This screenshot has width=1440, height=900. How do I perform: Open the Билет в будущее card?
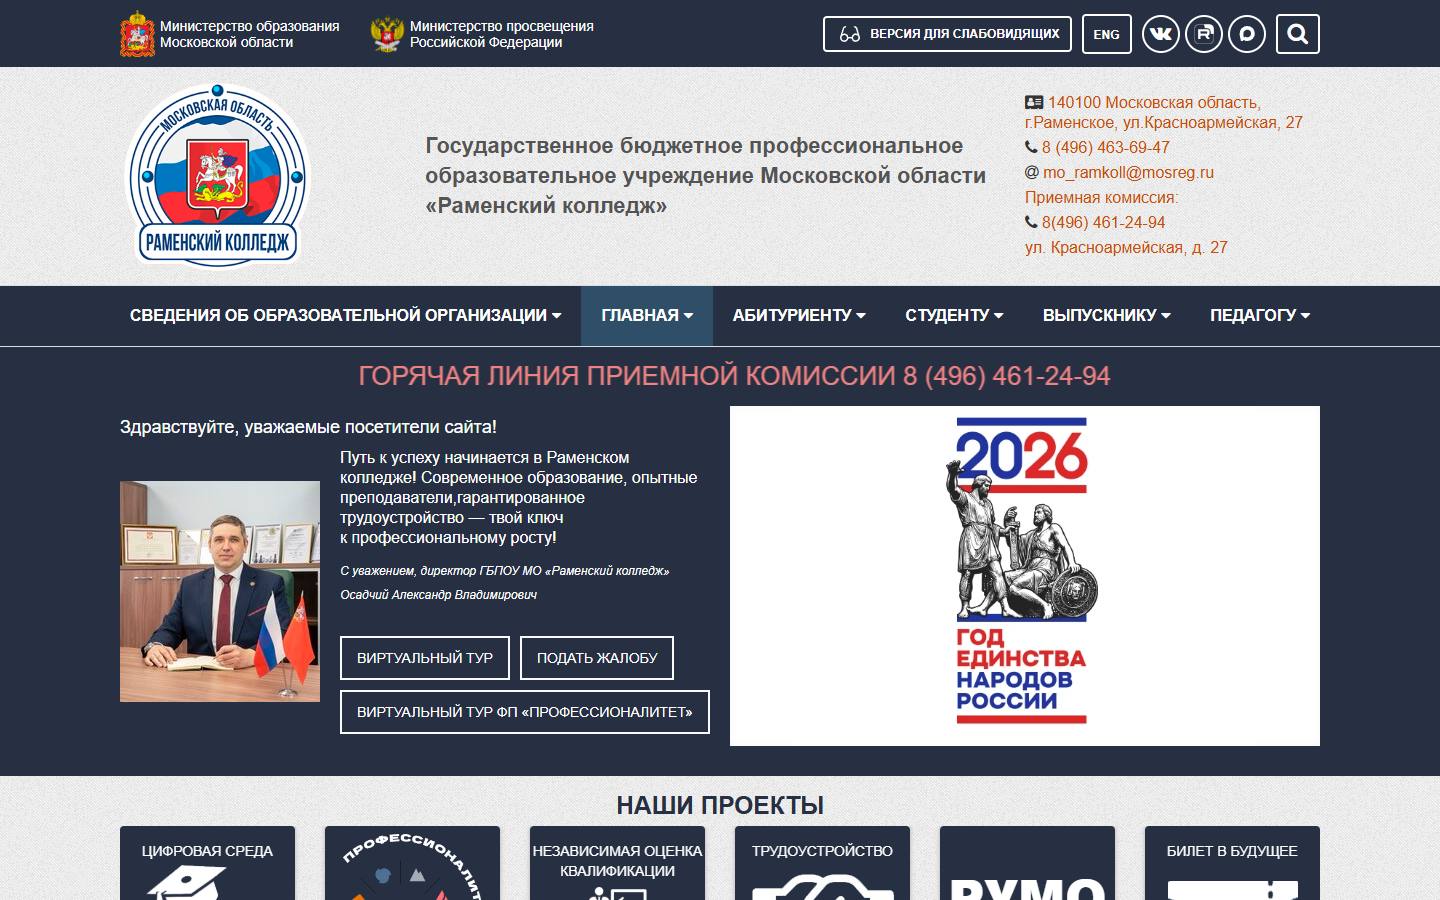[x=1232, y=863]
